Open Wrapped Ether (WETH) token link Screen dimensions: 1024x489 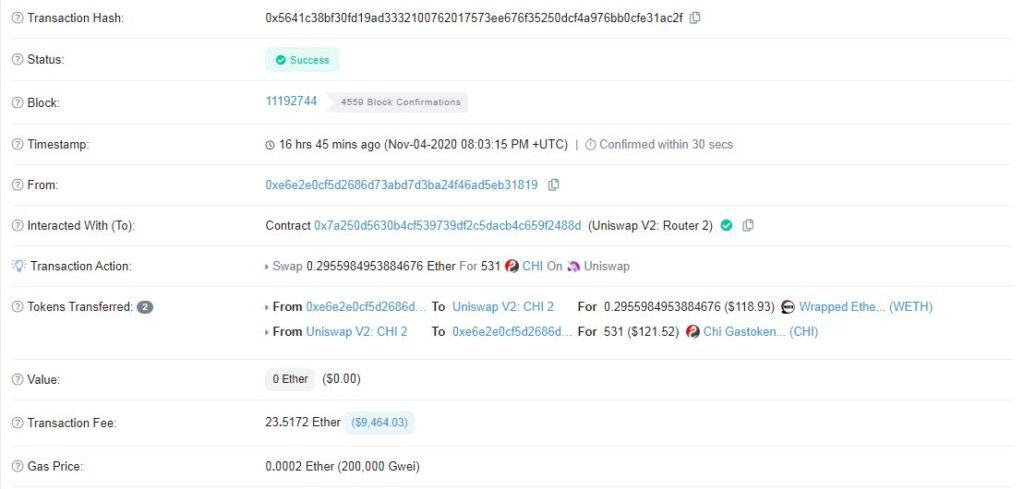865,307
